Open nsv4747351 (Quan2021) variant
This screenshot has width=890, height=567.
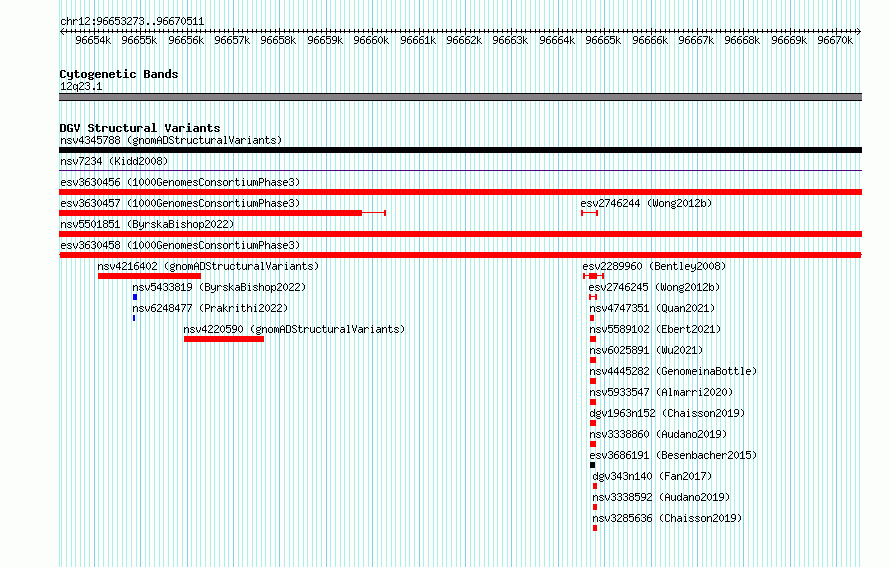[x=652, y=308]
